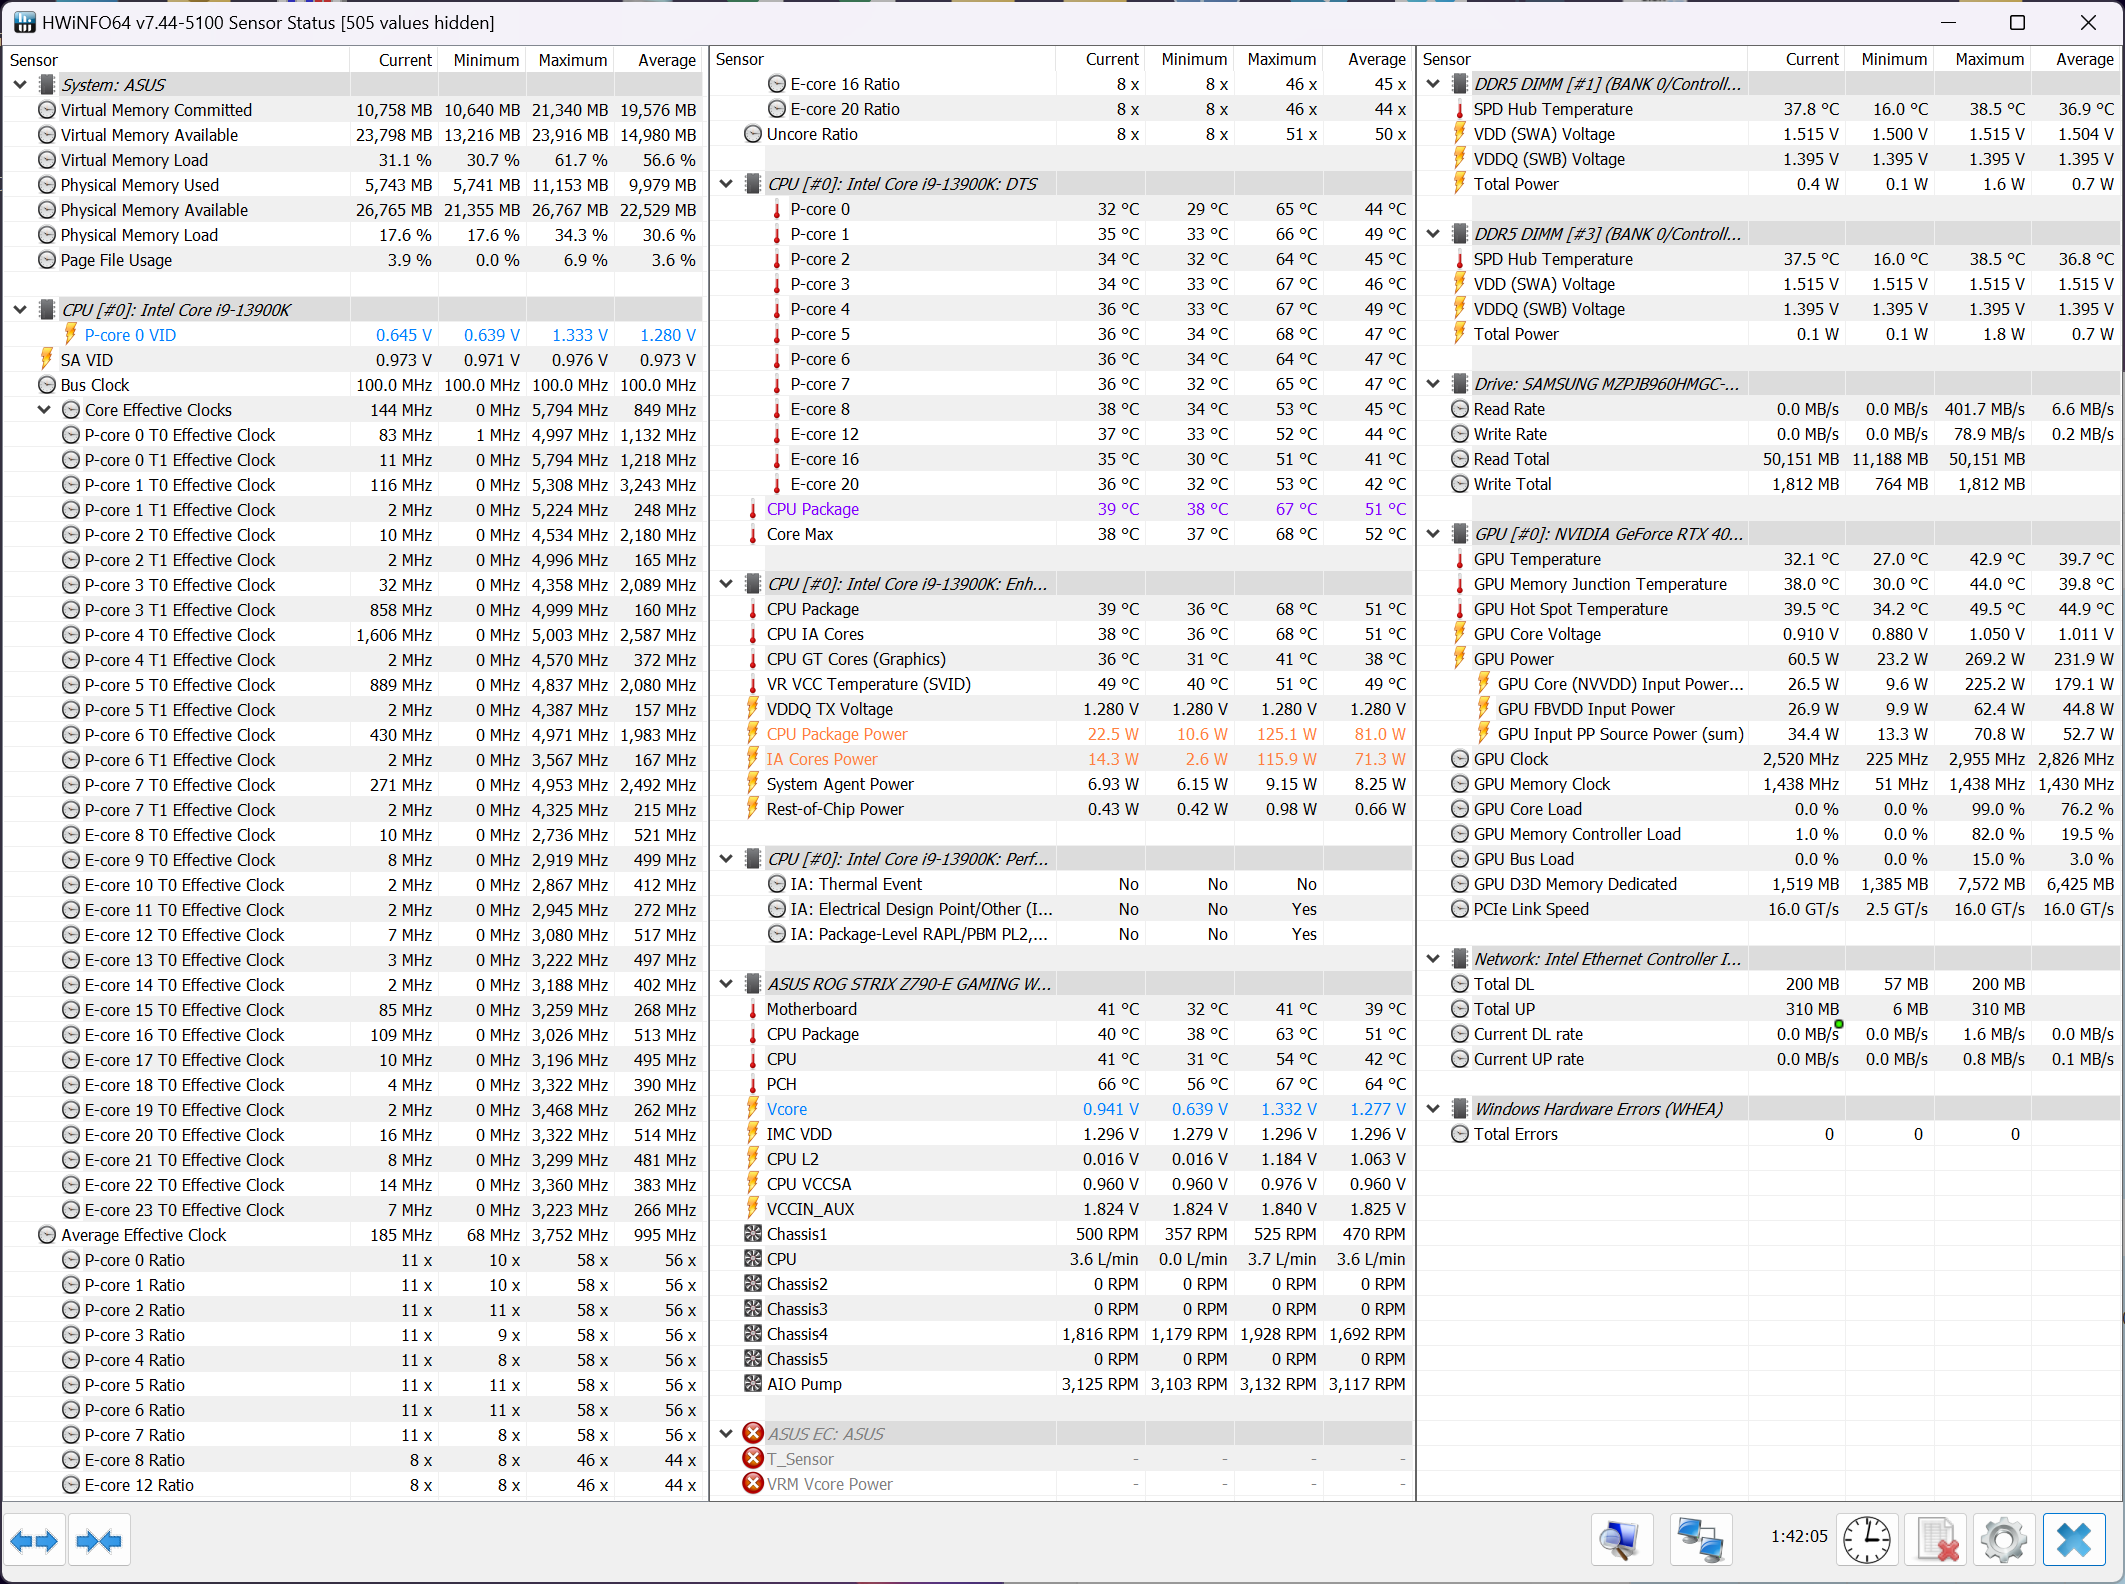Collapse the GPU [#0]: NVIDIA GeForce RTX group
This screenshot has height=1584, width=2125.
coord(1433,534)
